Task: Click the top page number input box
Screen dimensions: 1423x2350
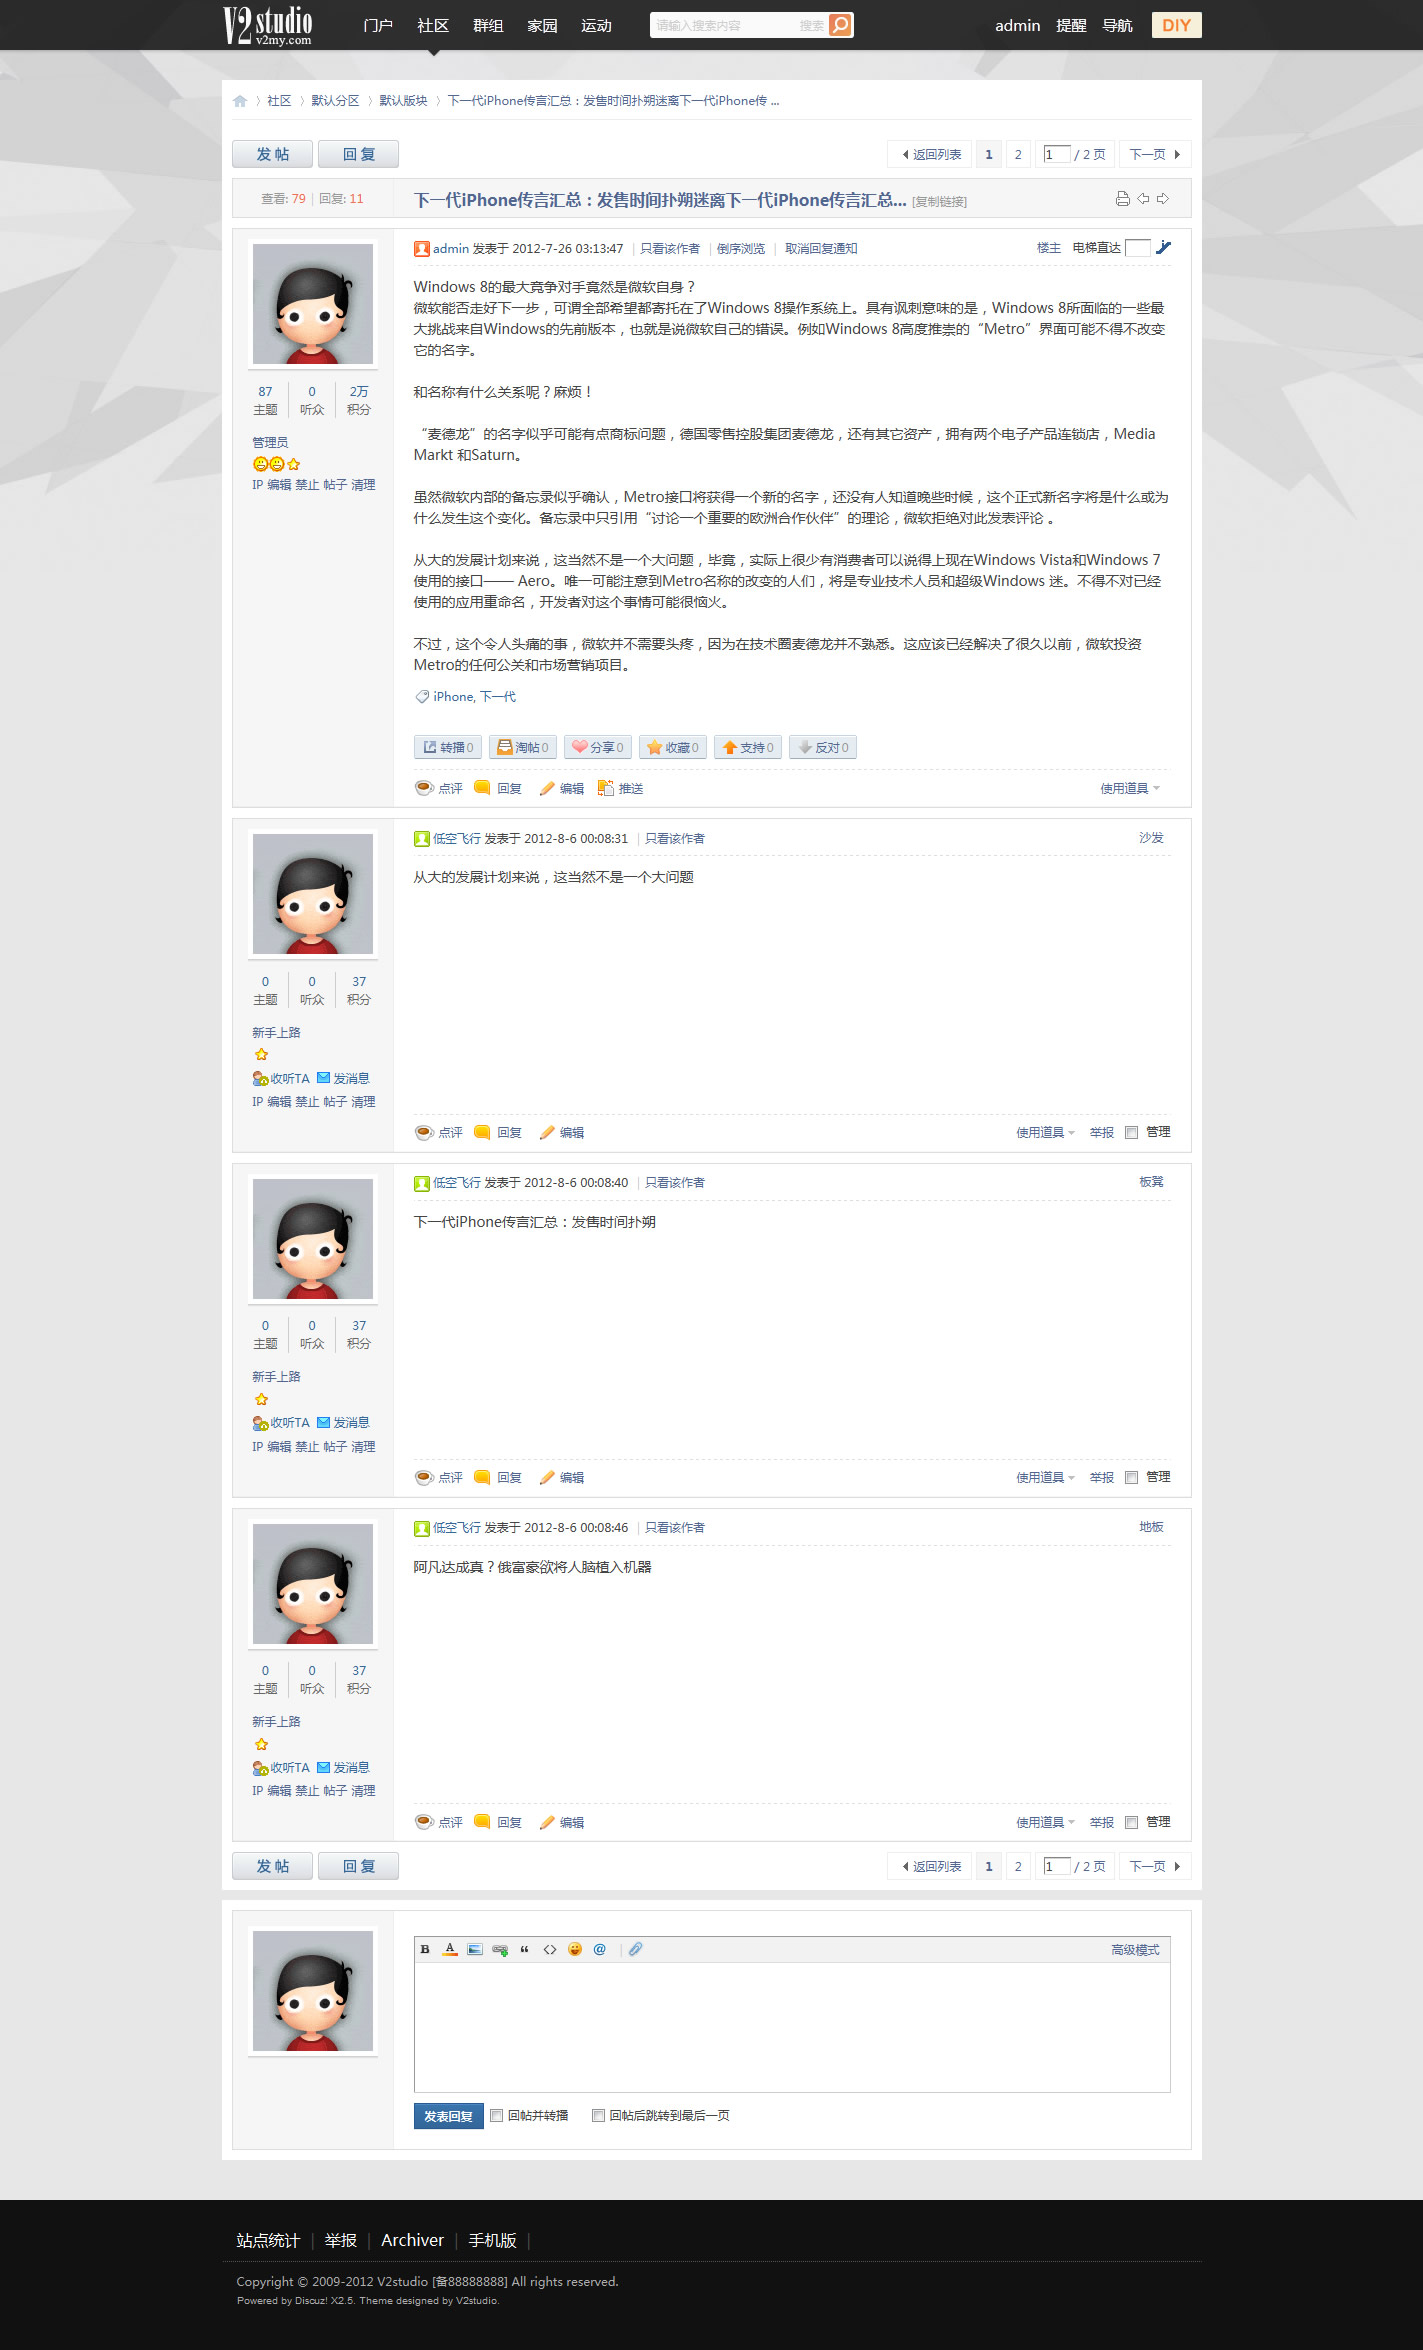Action: click(x=1056, y=154)
